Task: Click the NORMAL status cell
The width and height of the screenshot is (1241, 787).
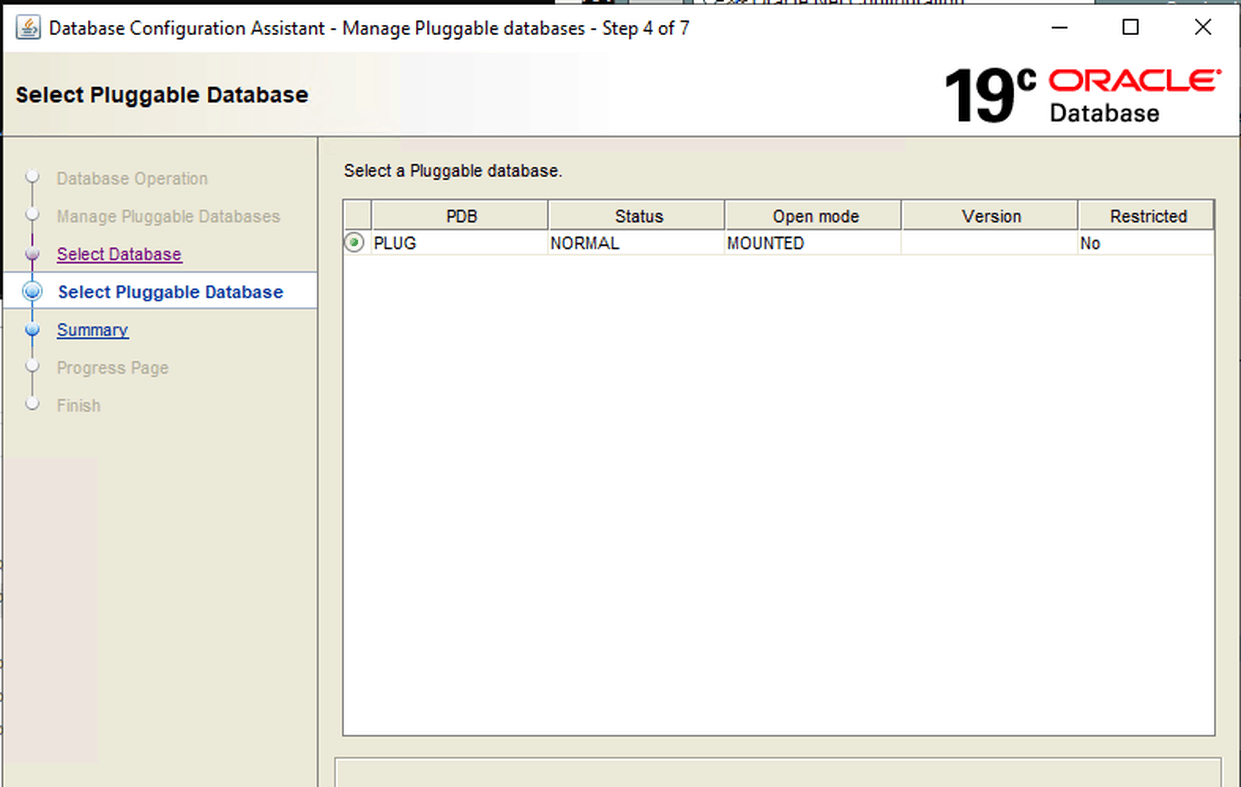Action: point(637,243)
